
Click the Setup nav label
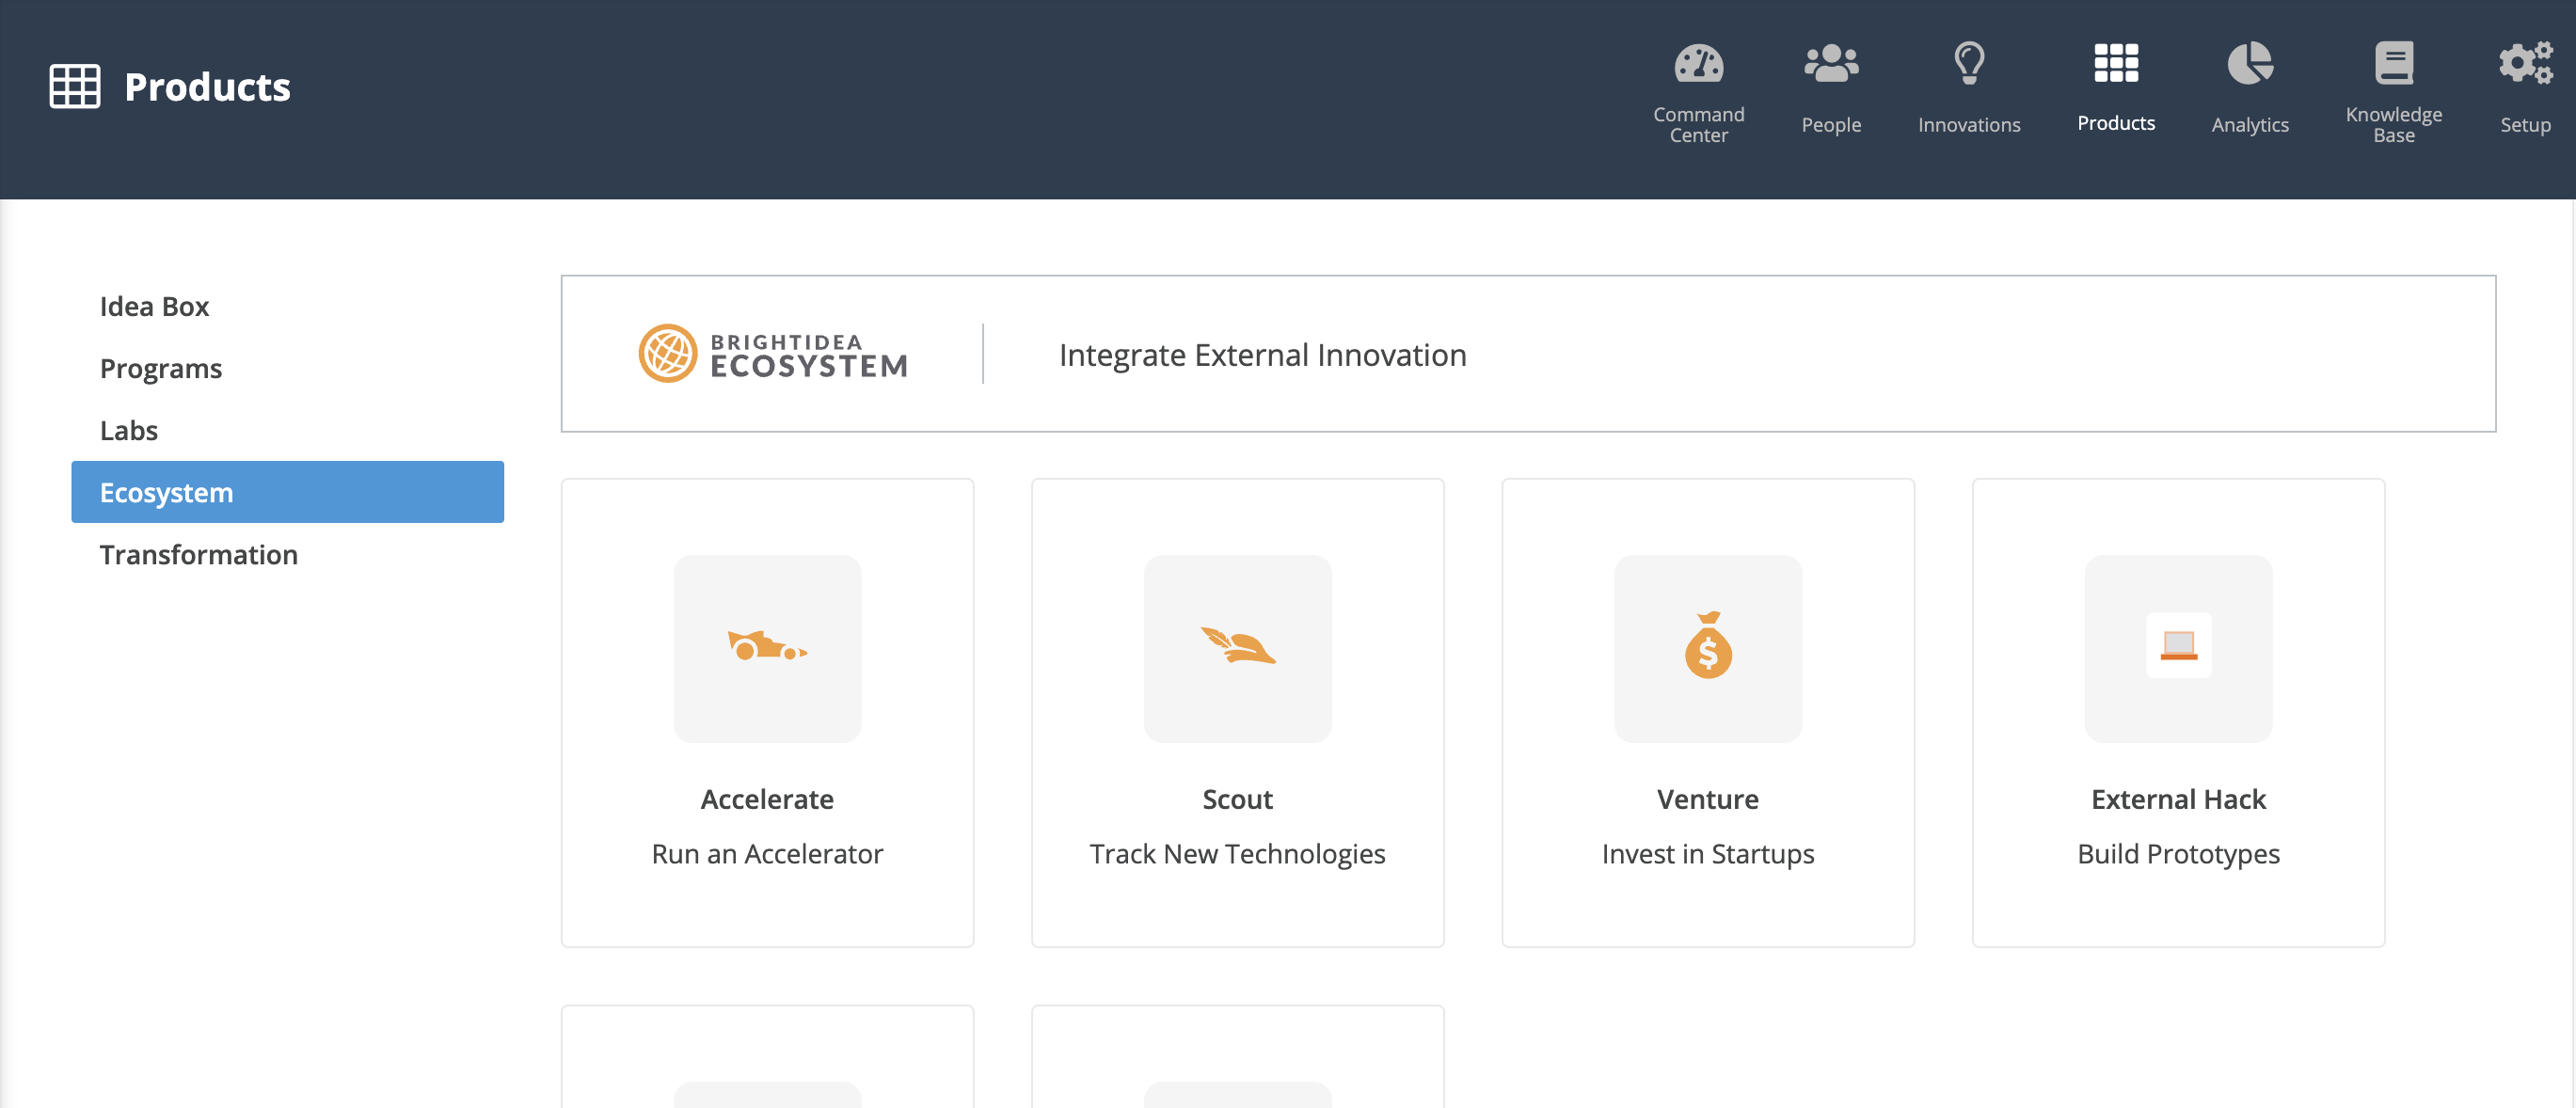pos(2525,125)
